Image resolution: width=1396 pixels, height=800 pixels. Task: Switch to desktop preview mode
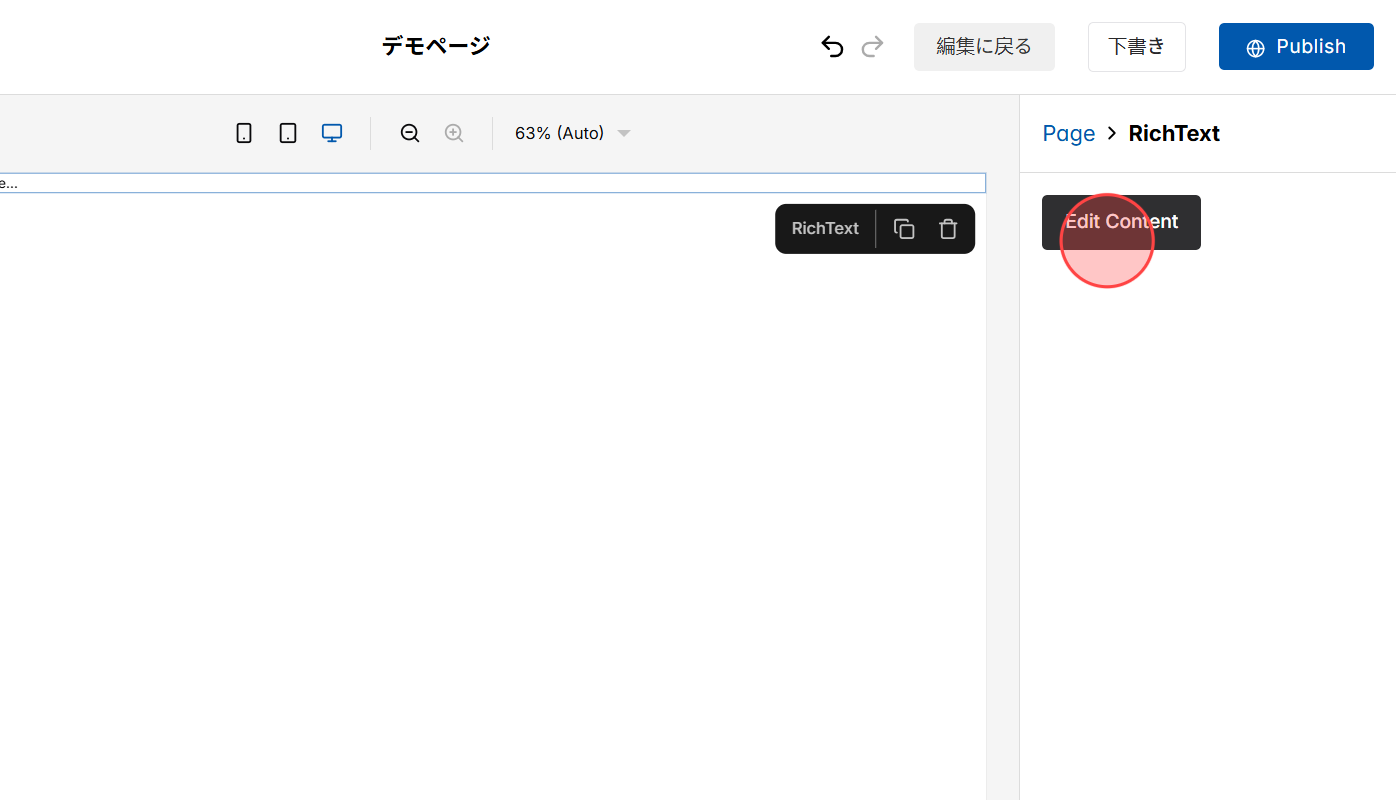(331, 132)
